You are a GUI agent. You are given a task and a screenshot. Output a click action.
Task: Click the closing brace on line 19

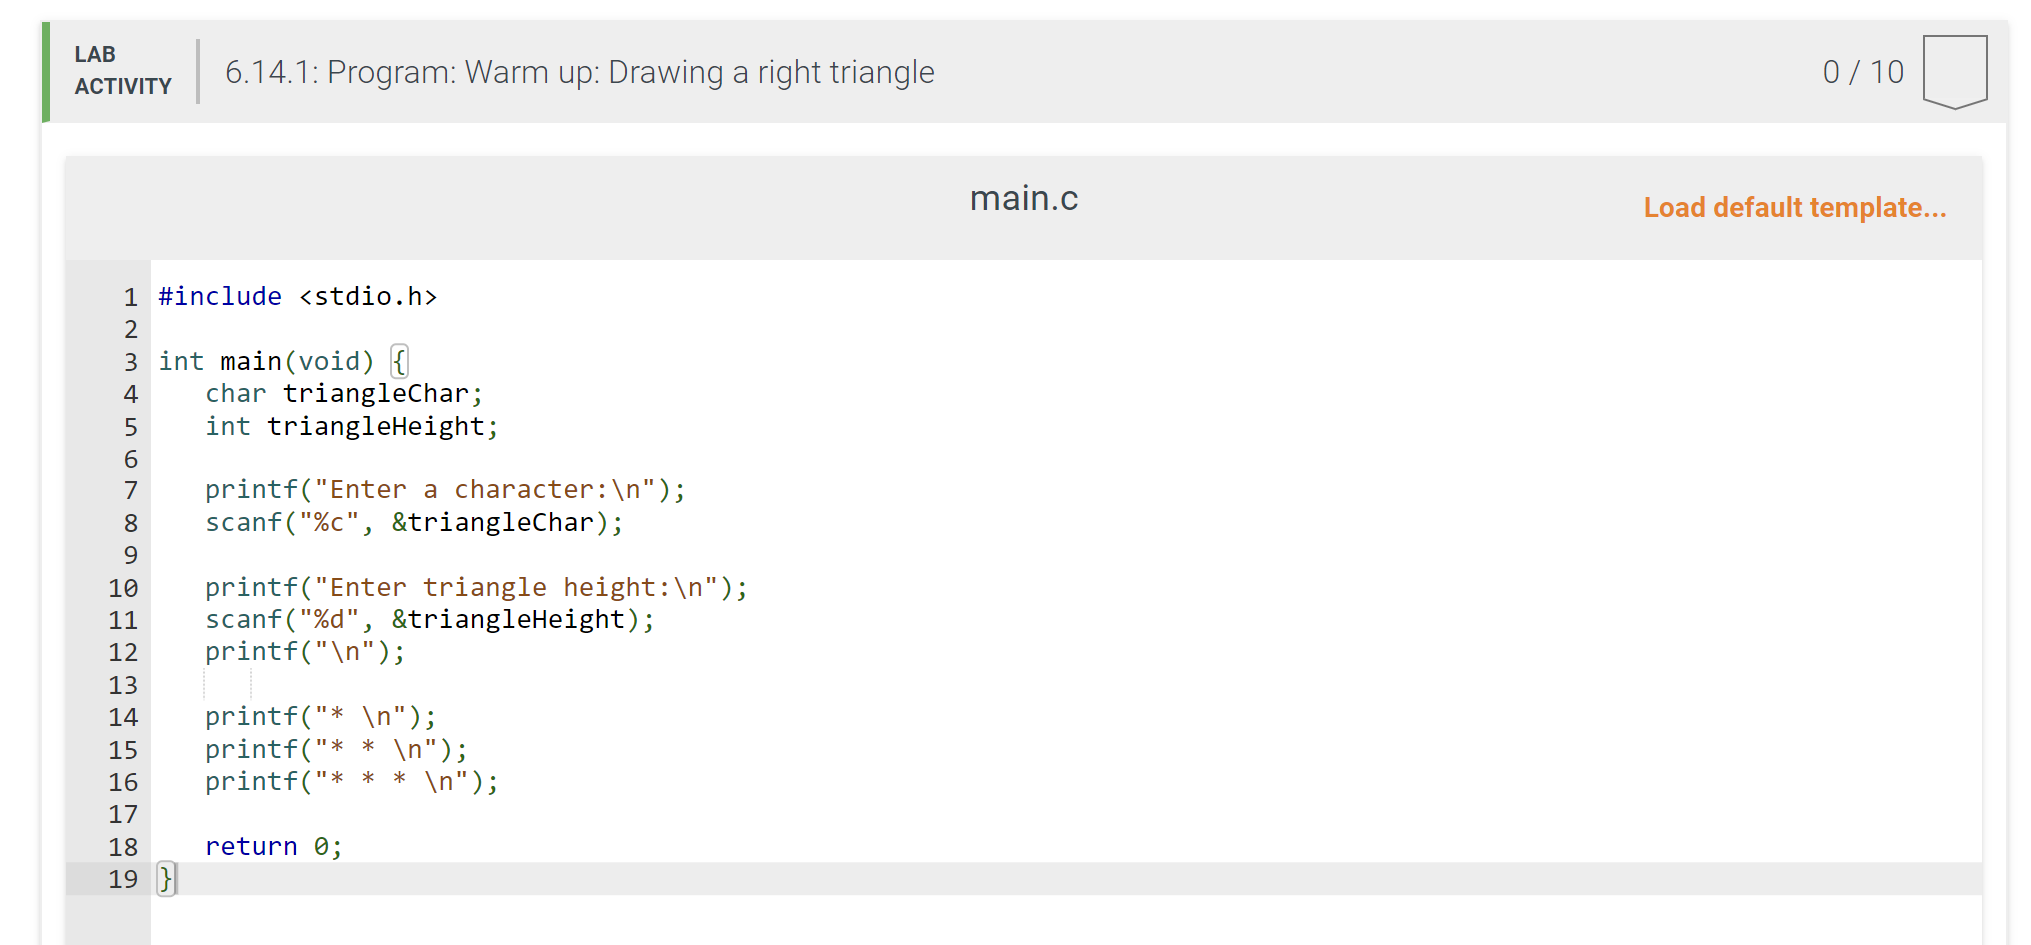[x=166, y=879]
